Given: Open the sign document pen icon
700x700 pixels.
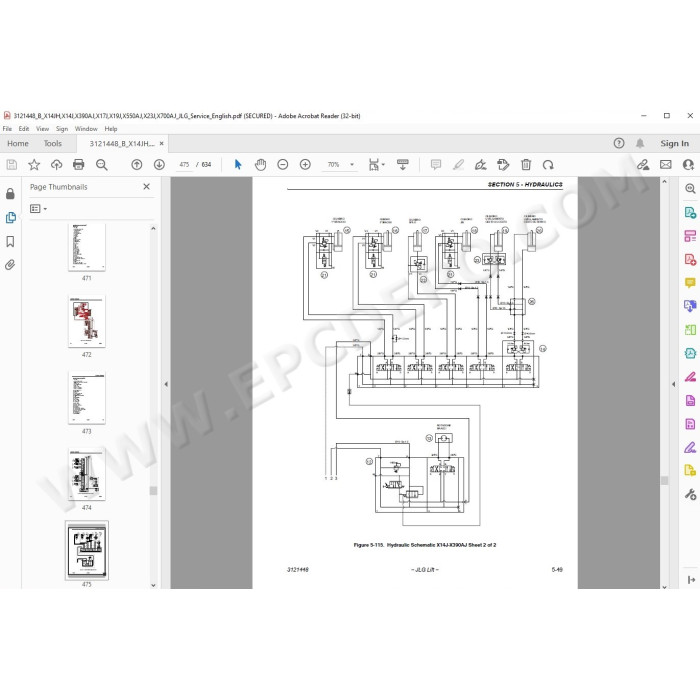Looking at the screenshot, I should [x=480, y=165].
